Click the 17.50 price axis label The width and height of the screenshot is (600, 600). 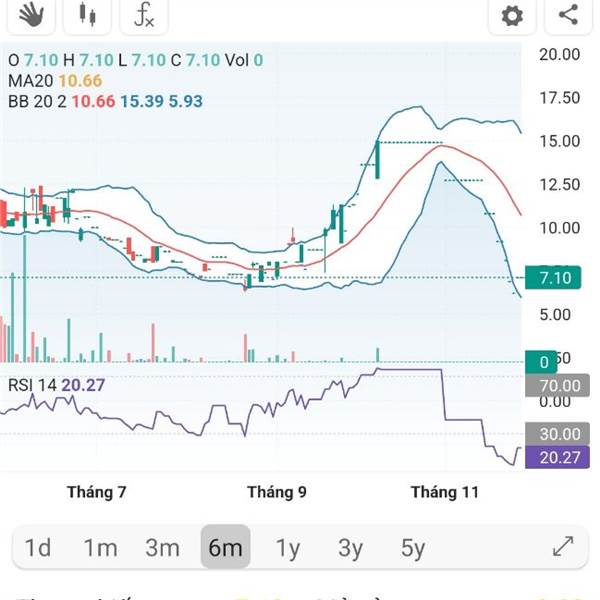point(559,98)
